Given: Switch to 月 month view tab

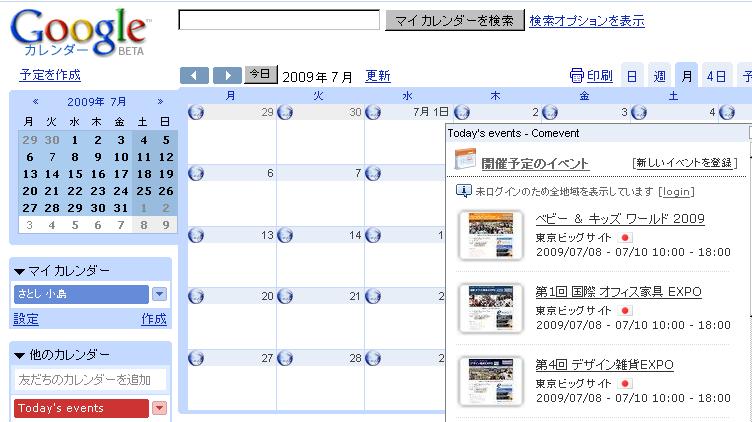Looking at the screenshot, I should coord(687,76).
